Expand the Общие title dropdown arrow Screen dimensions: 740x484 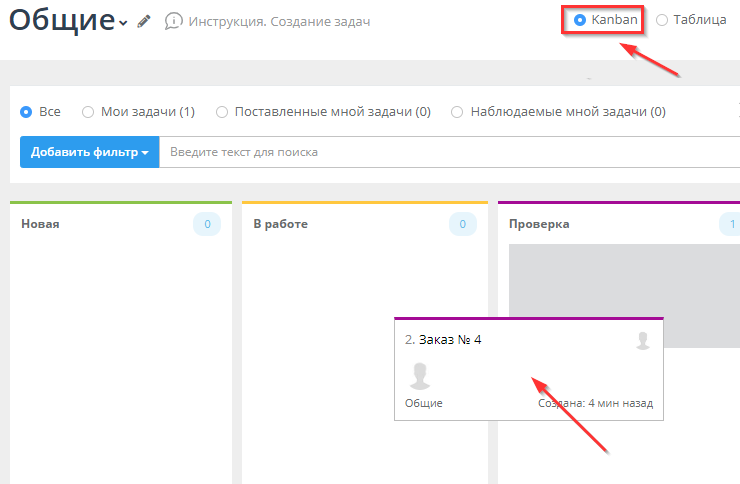(123, 23)
